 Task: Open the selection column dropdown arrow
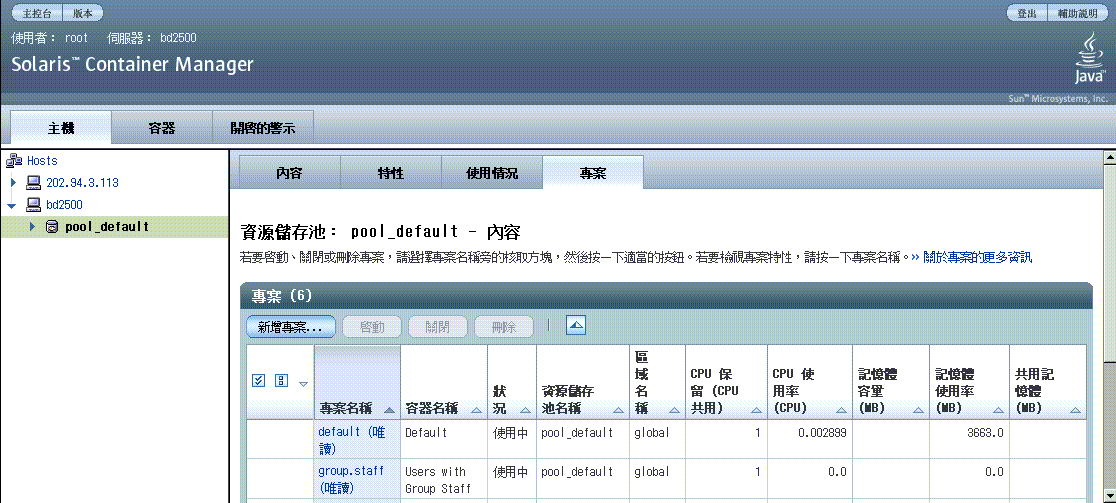click(x=303, y=384)
